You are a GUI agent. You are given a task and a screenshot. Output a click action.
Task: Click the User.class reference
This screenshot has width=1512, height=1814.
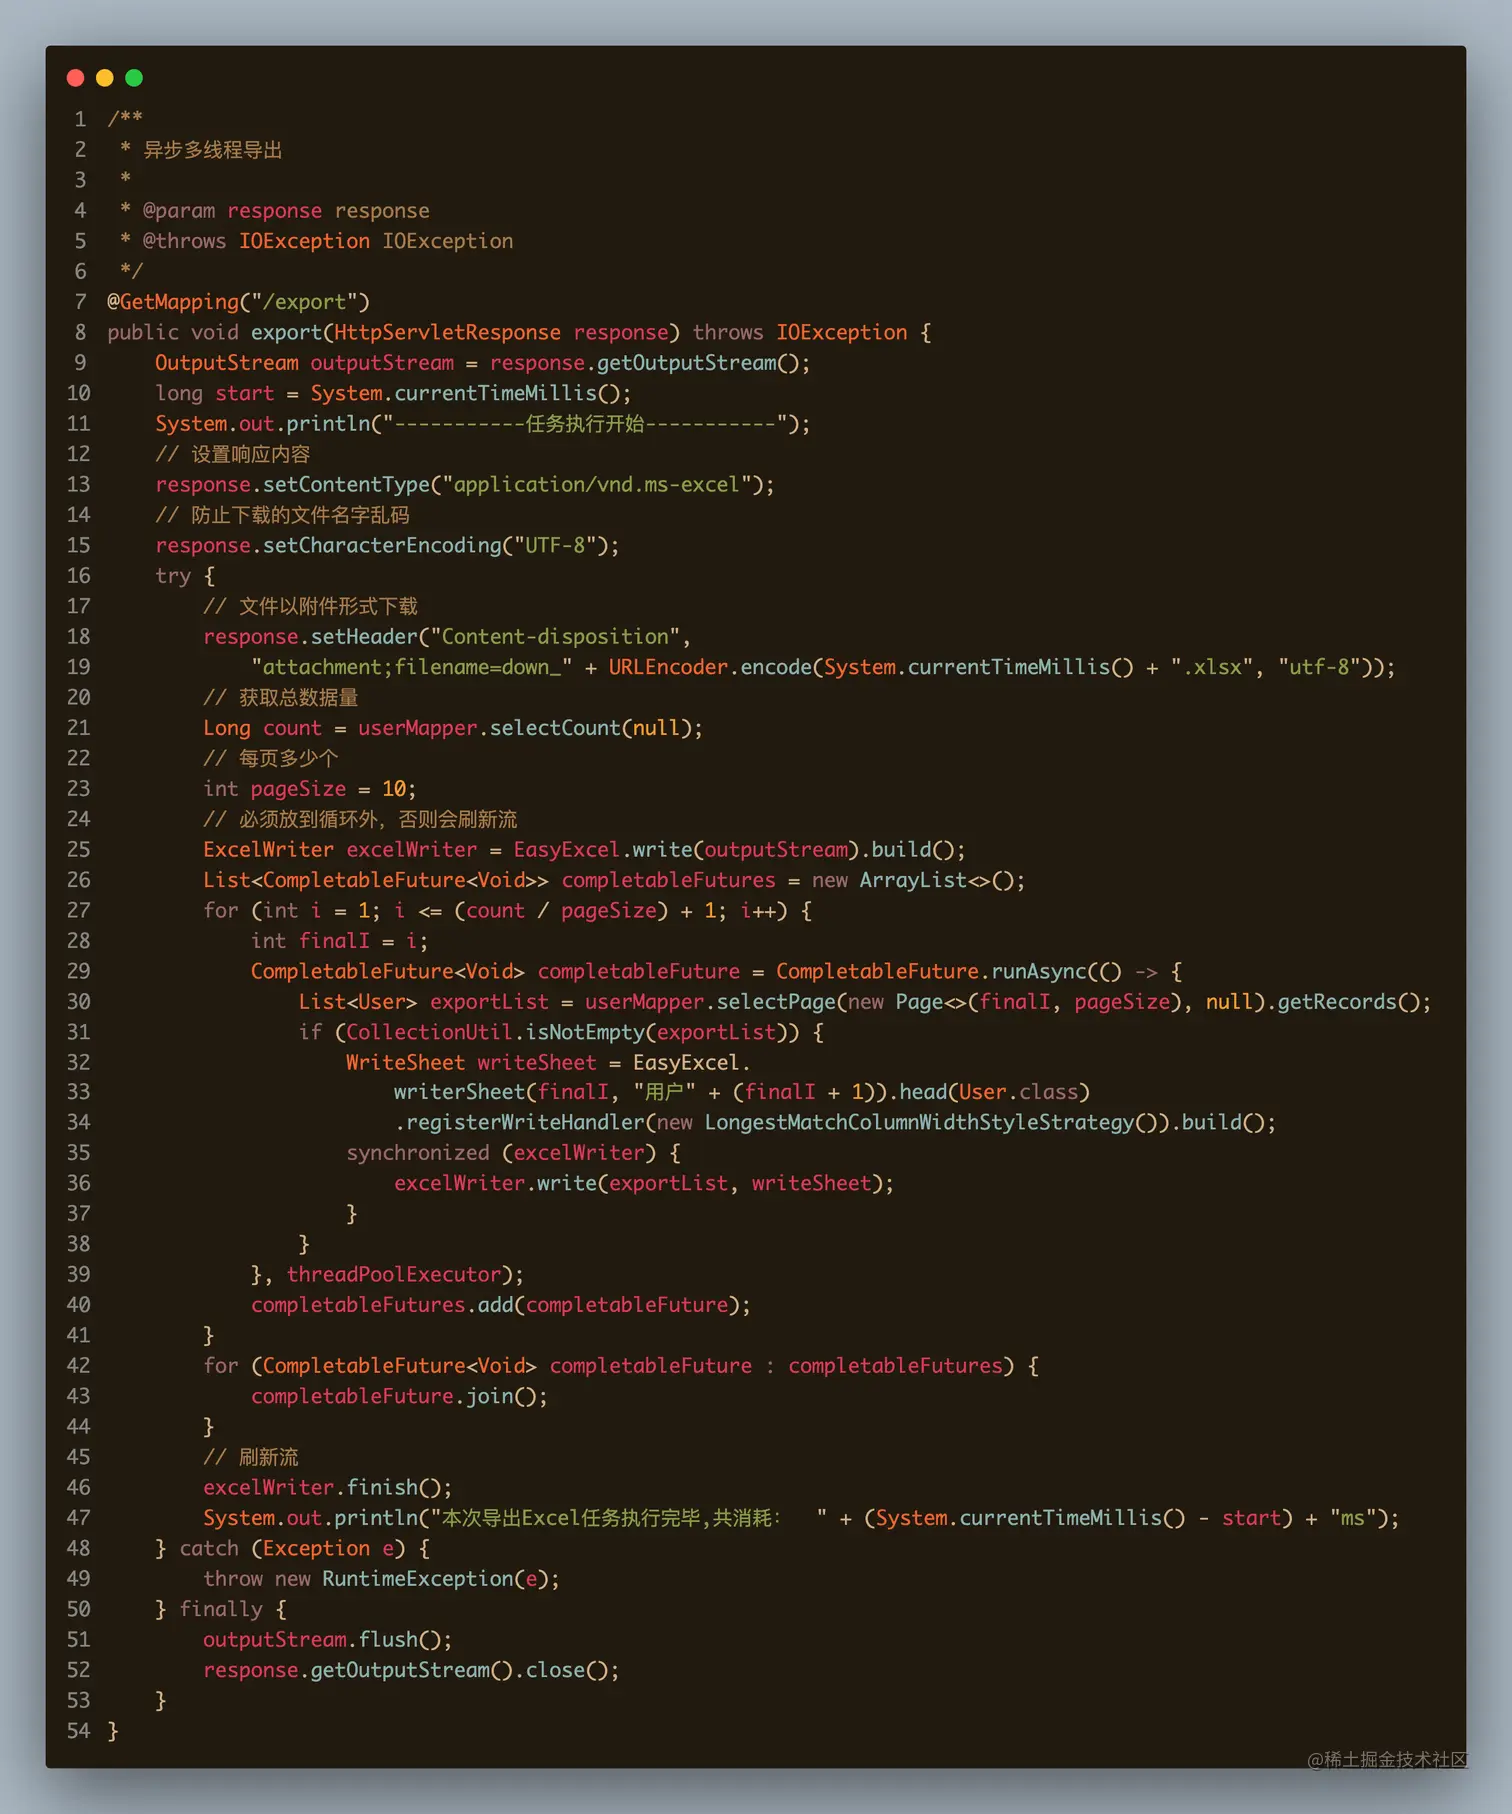coord(1018,1092)
